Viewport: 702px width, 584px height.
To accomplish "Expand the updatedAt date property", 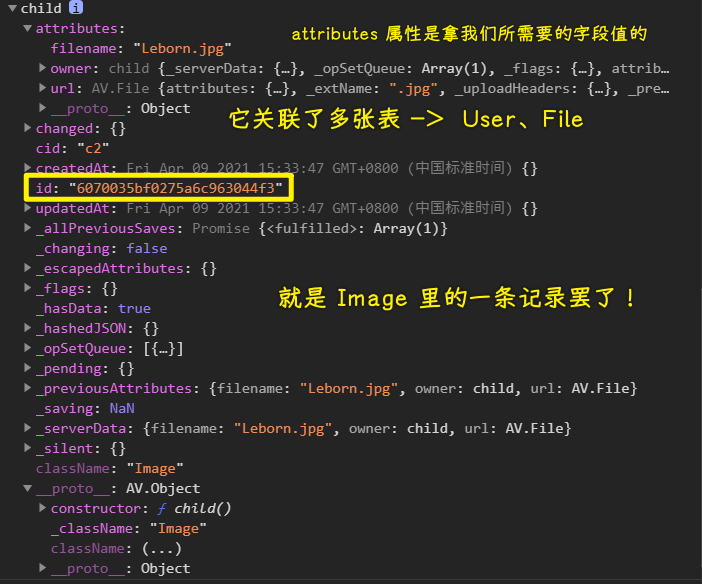I will [28, 208].
